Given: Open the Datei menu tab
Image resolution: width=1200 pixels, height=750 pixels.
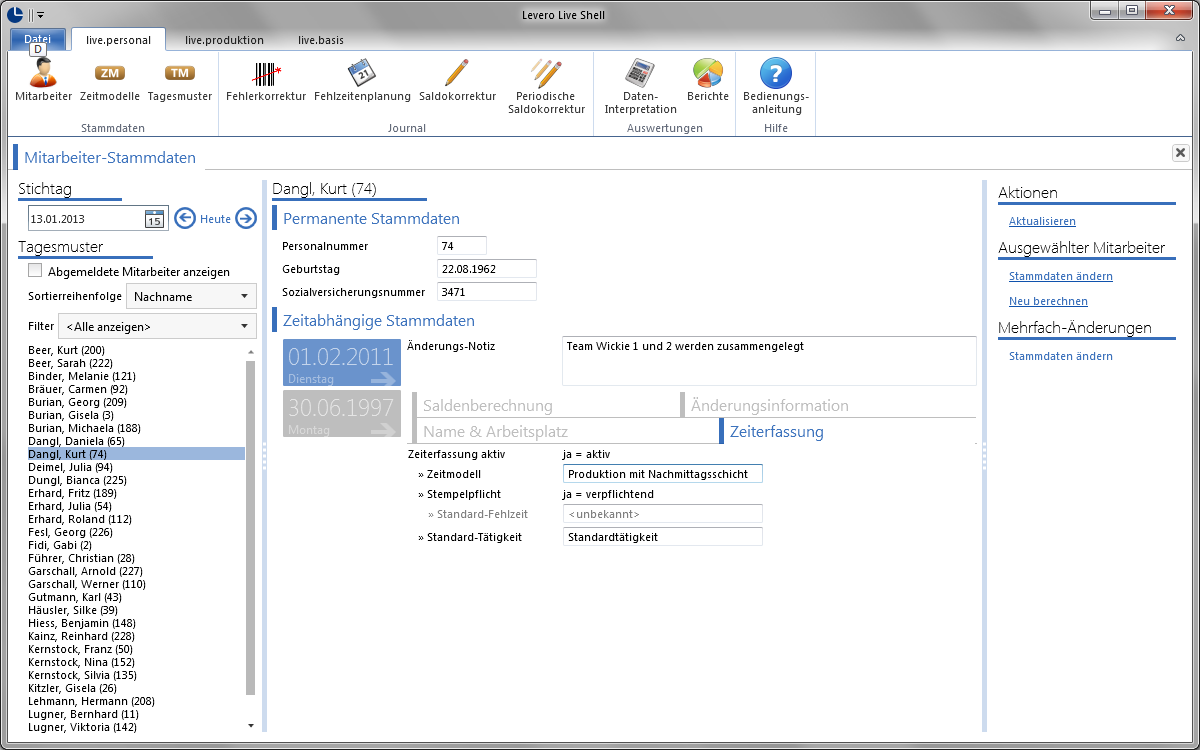Looking at the screenshot, I should pyautogui.click(x=38, y=39).
